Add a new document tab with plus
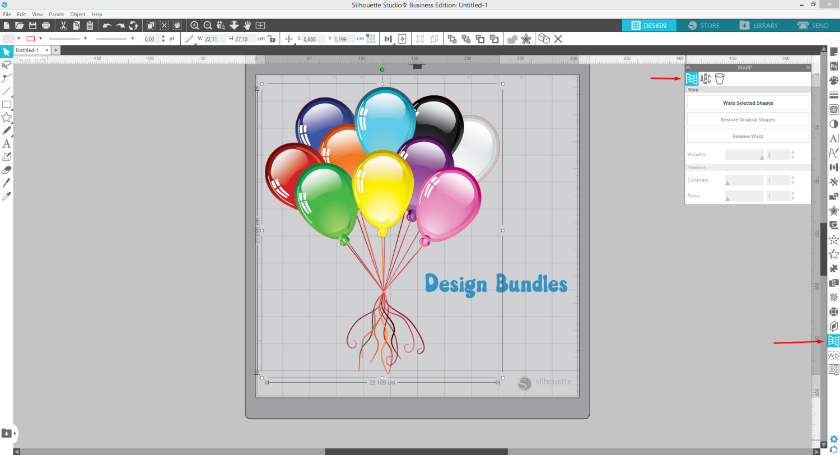Viewport: 840px width, 455px height. pyautogui.click(x=55, y=50)
